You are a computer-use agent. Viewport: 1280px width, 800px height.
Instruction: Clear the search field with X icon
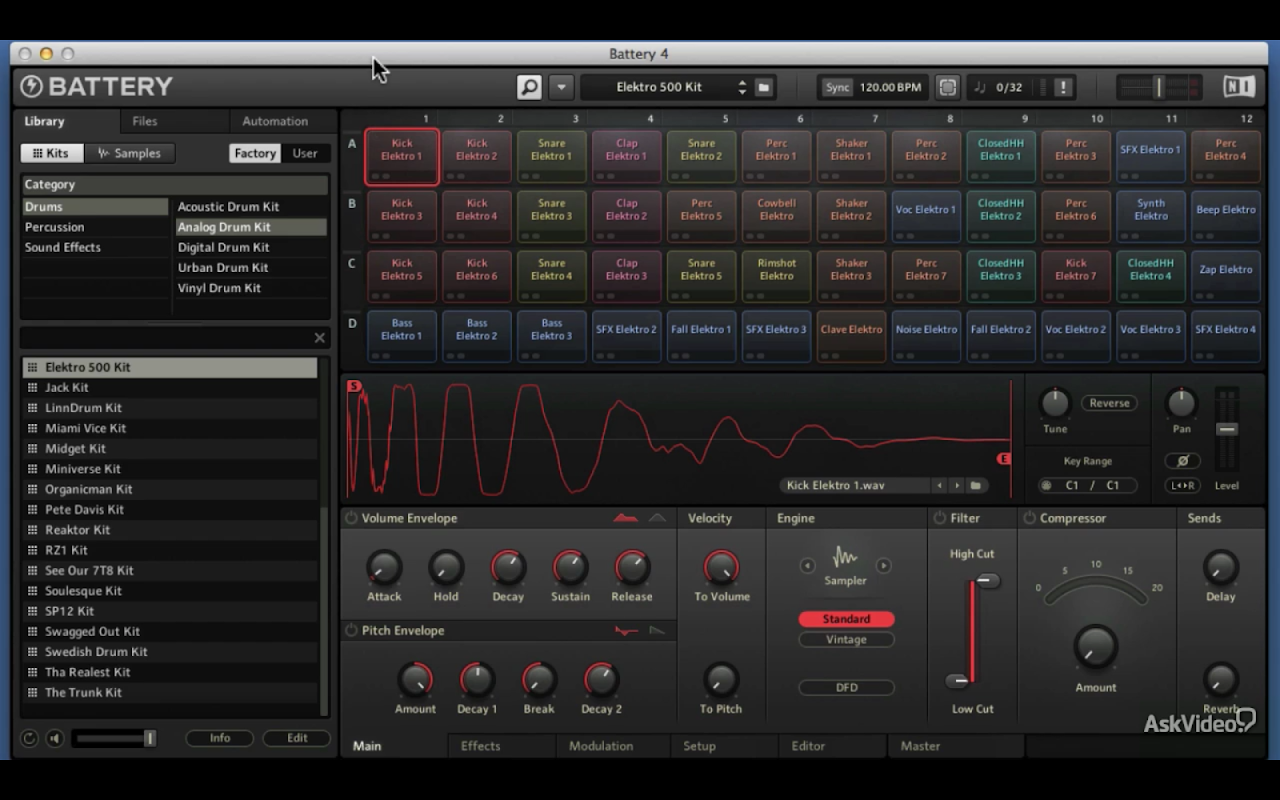point(320,338)
